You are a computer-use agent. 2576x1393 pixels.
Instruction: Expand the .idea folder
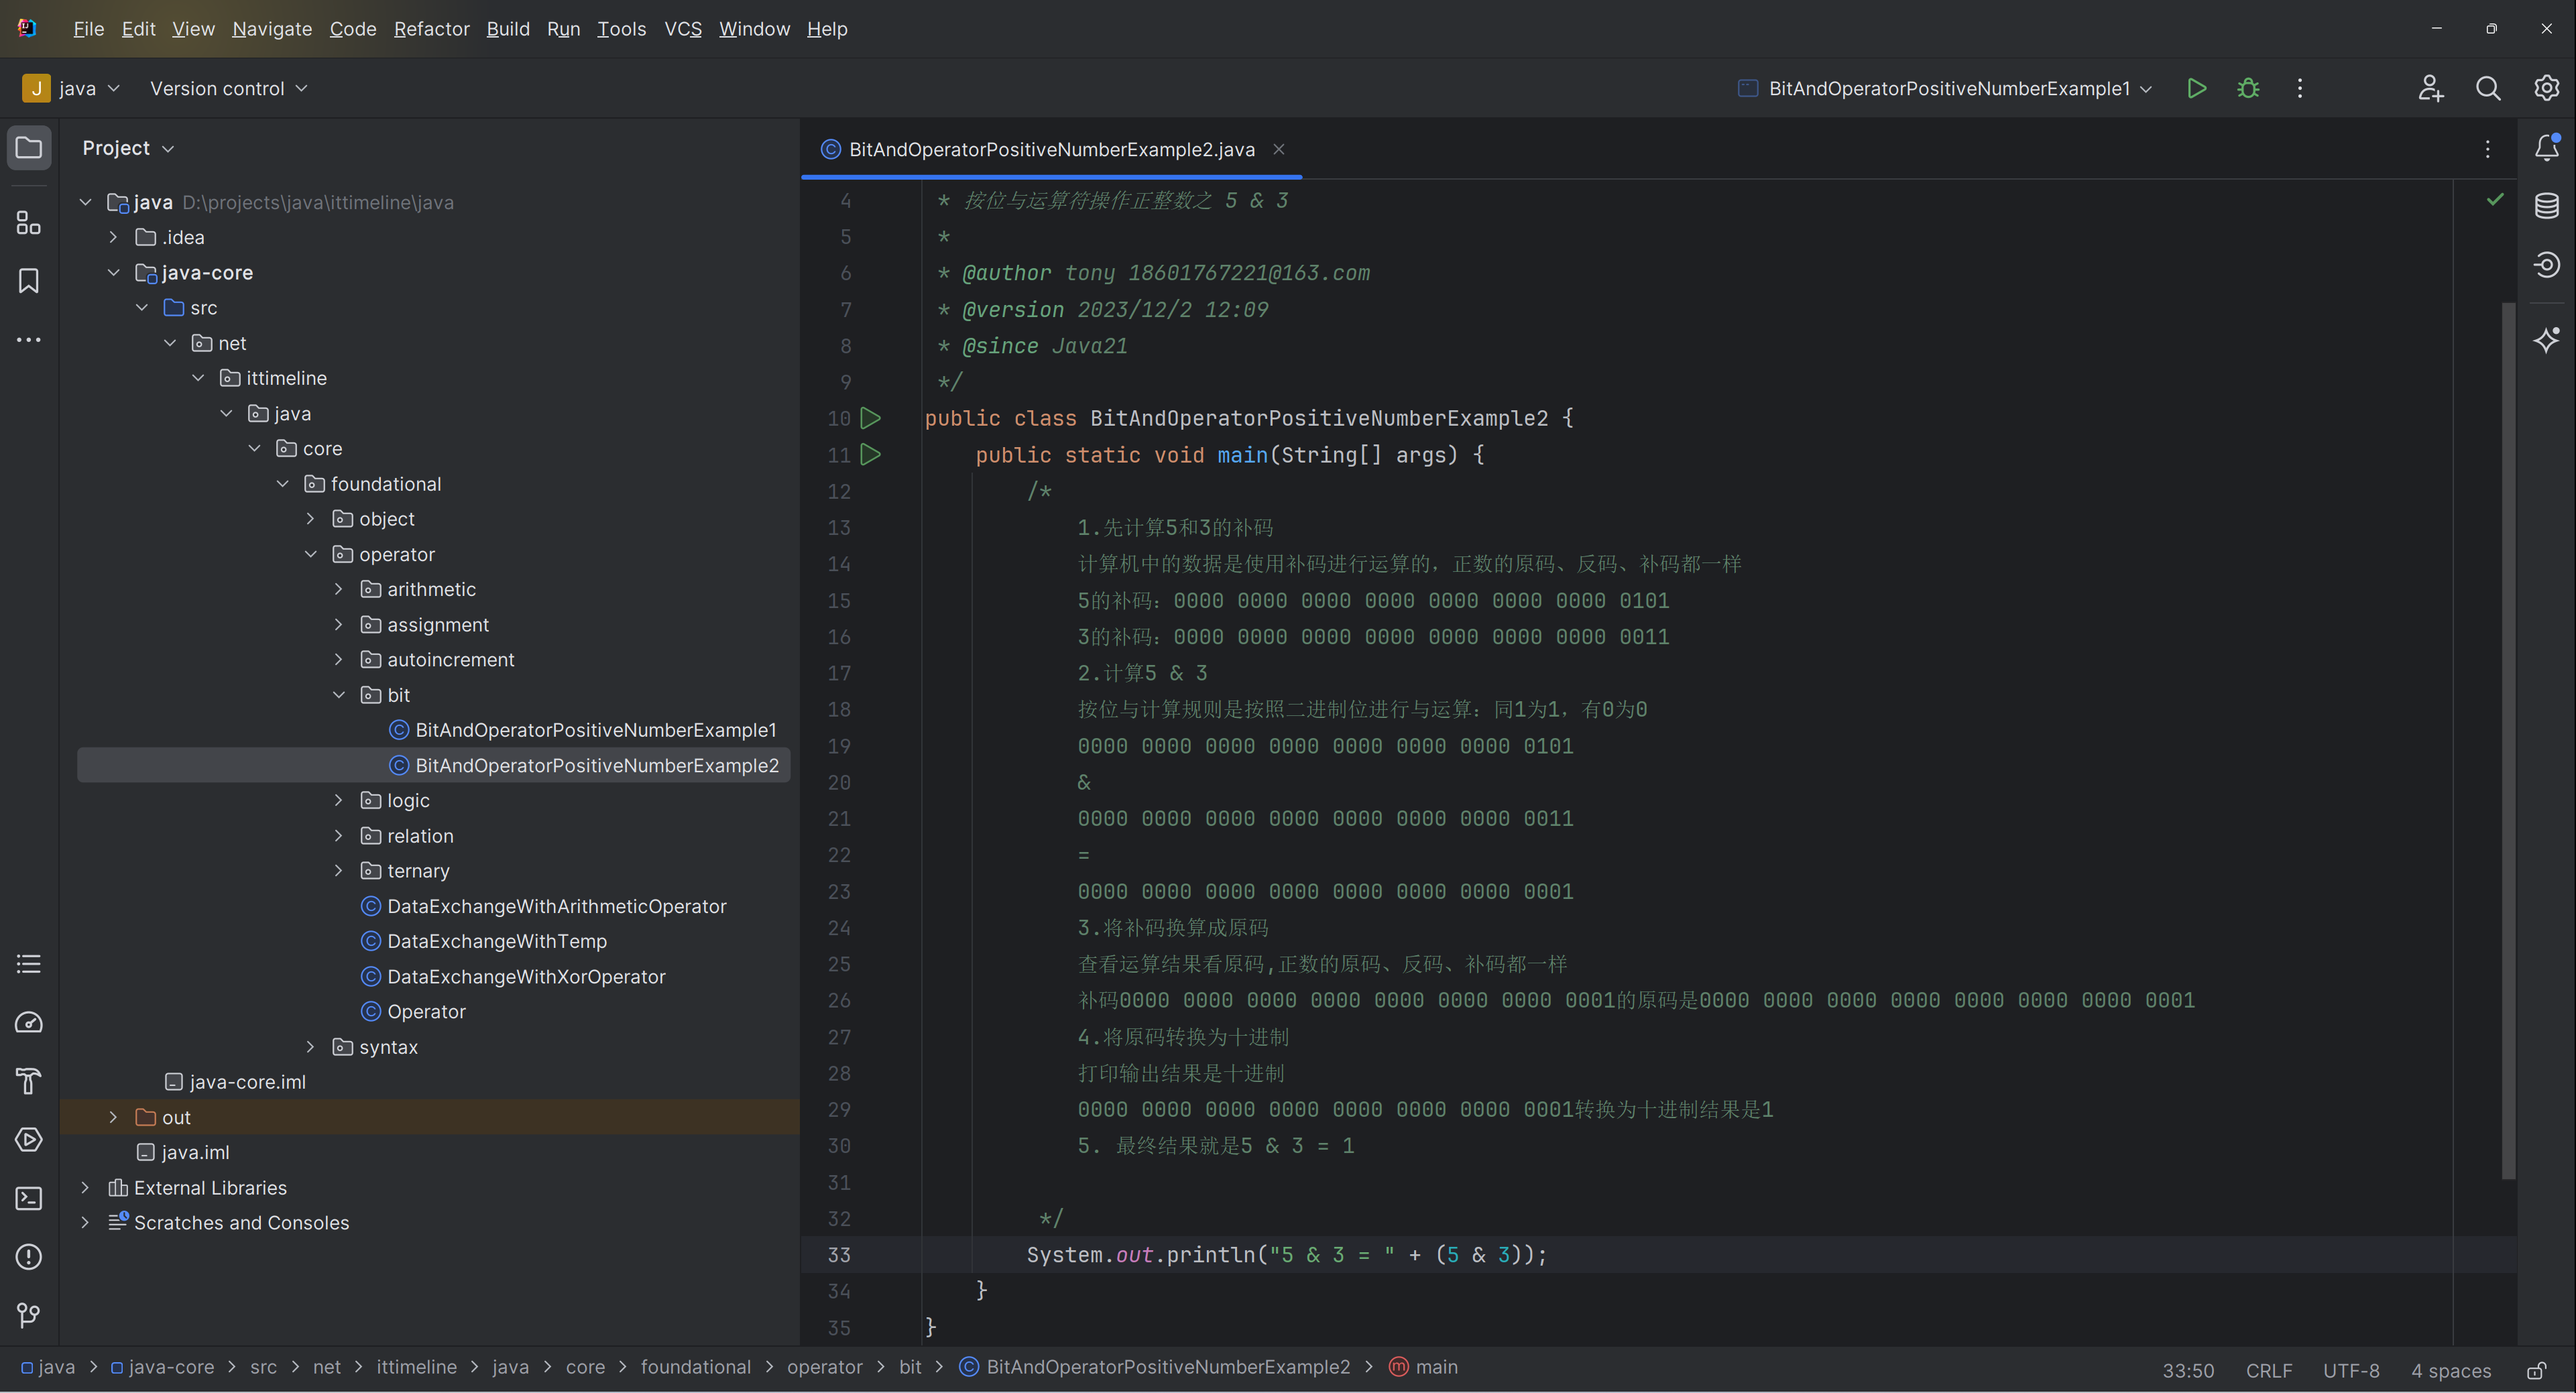(113, 237)
